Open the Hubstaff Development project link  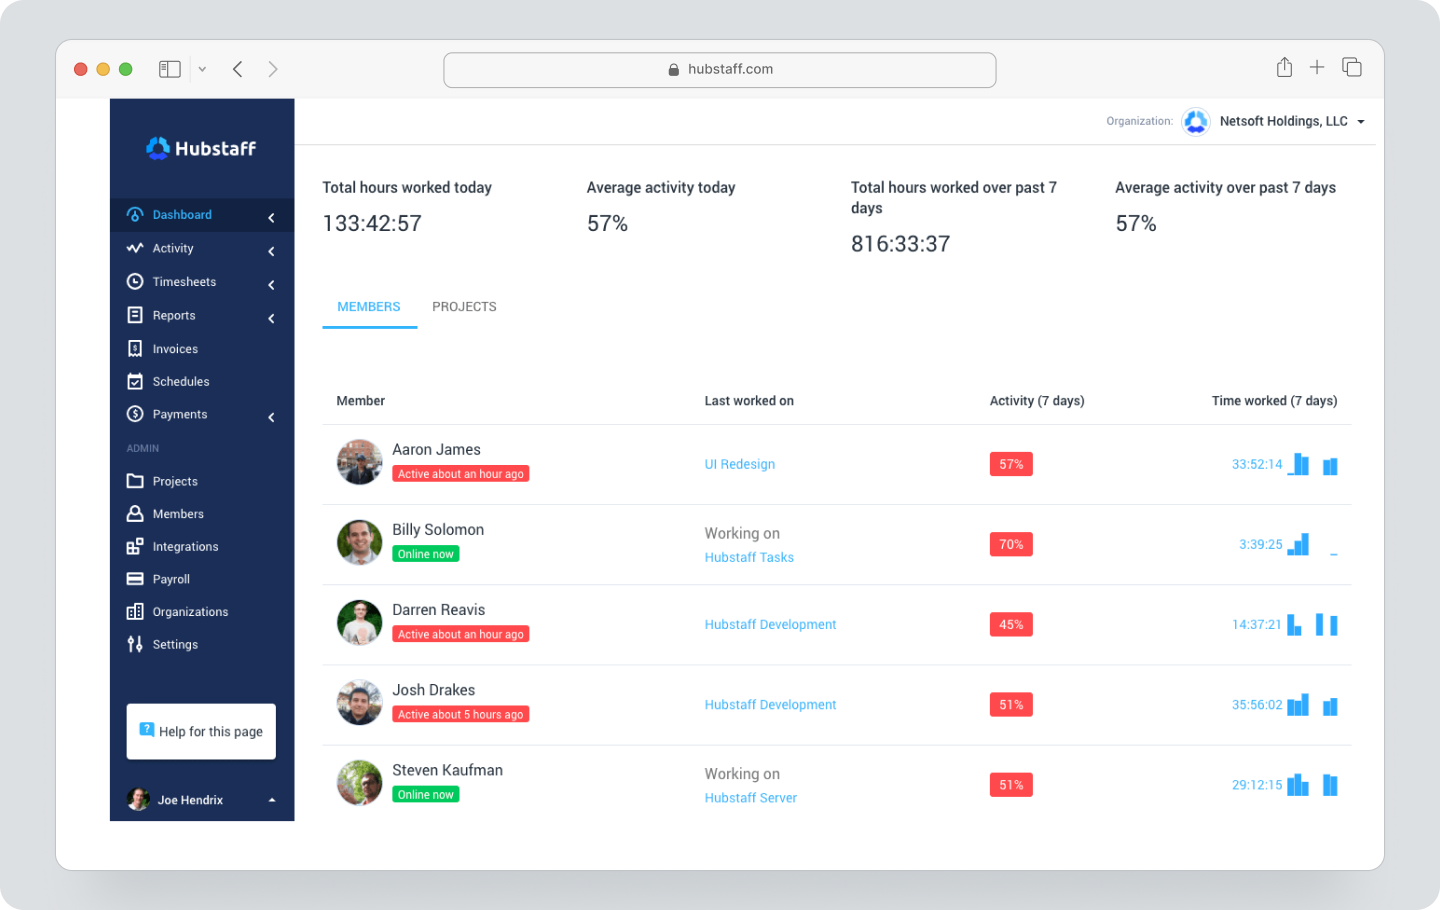[770, 624]
